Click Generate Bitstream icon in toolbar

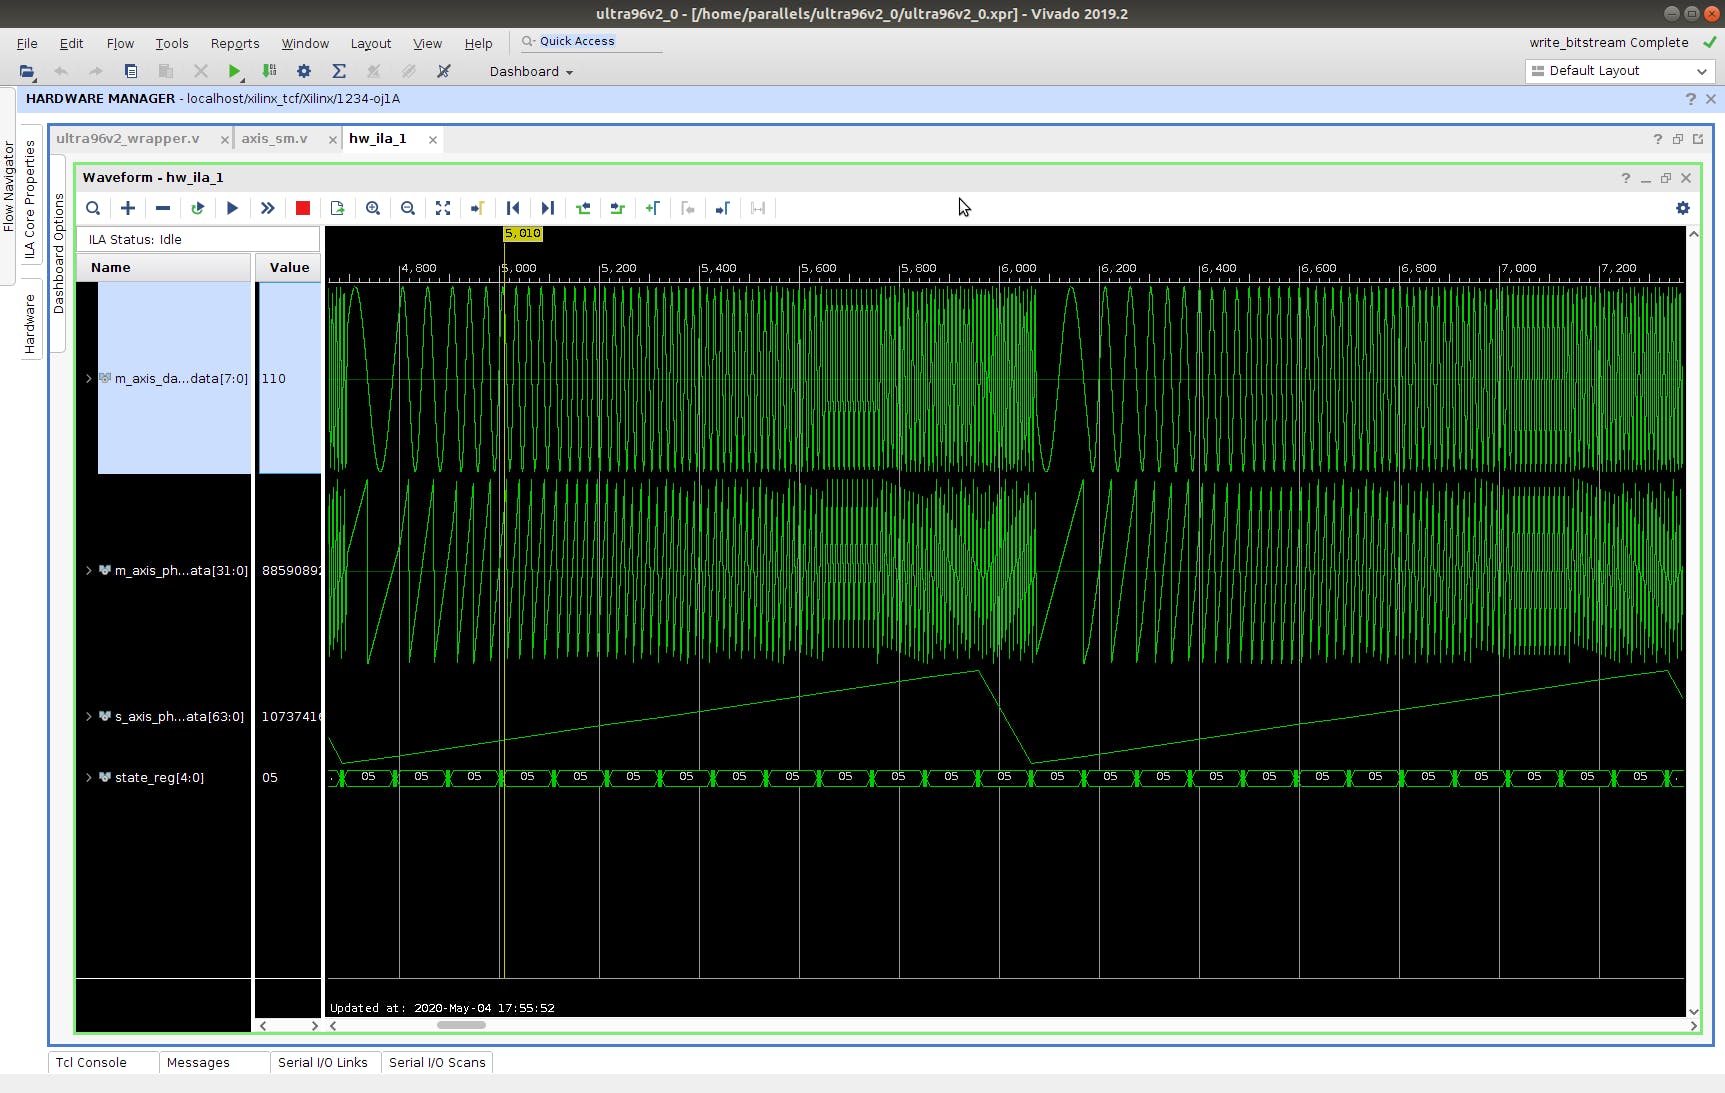[269, 71]
